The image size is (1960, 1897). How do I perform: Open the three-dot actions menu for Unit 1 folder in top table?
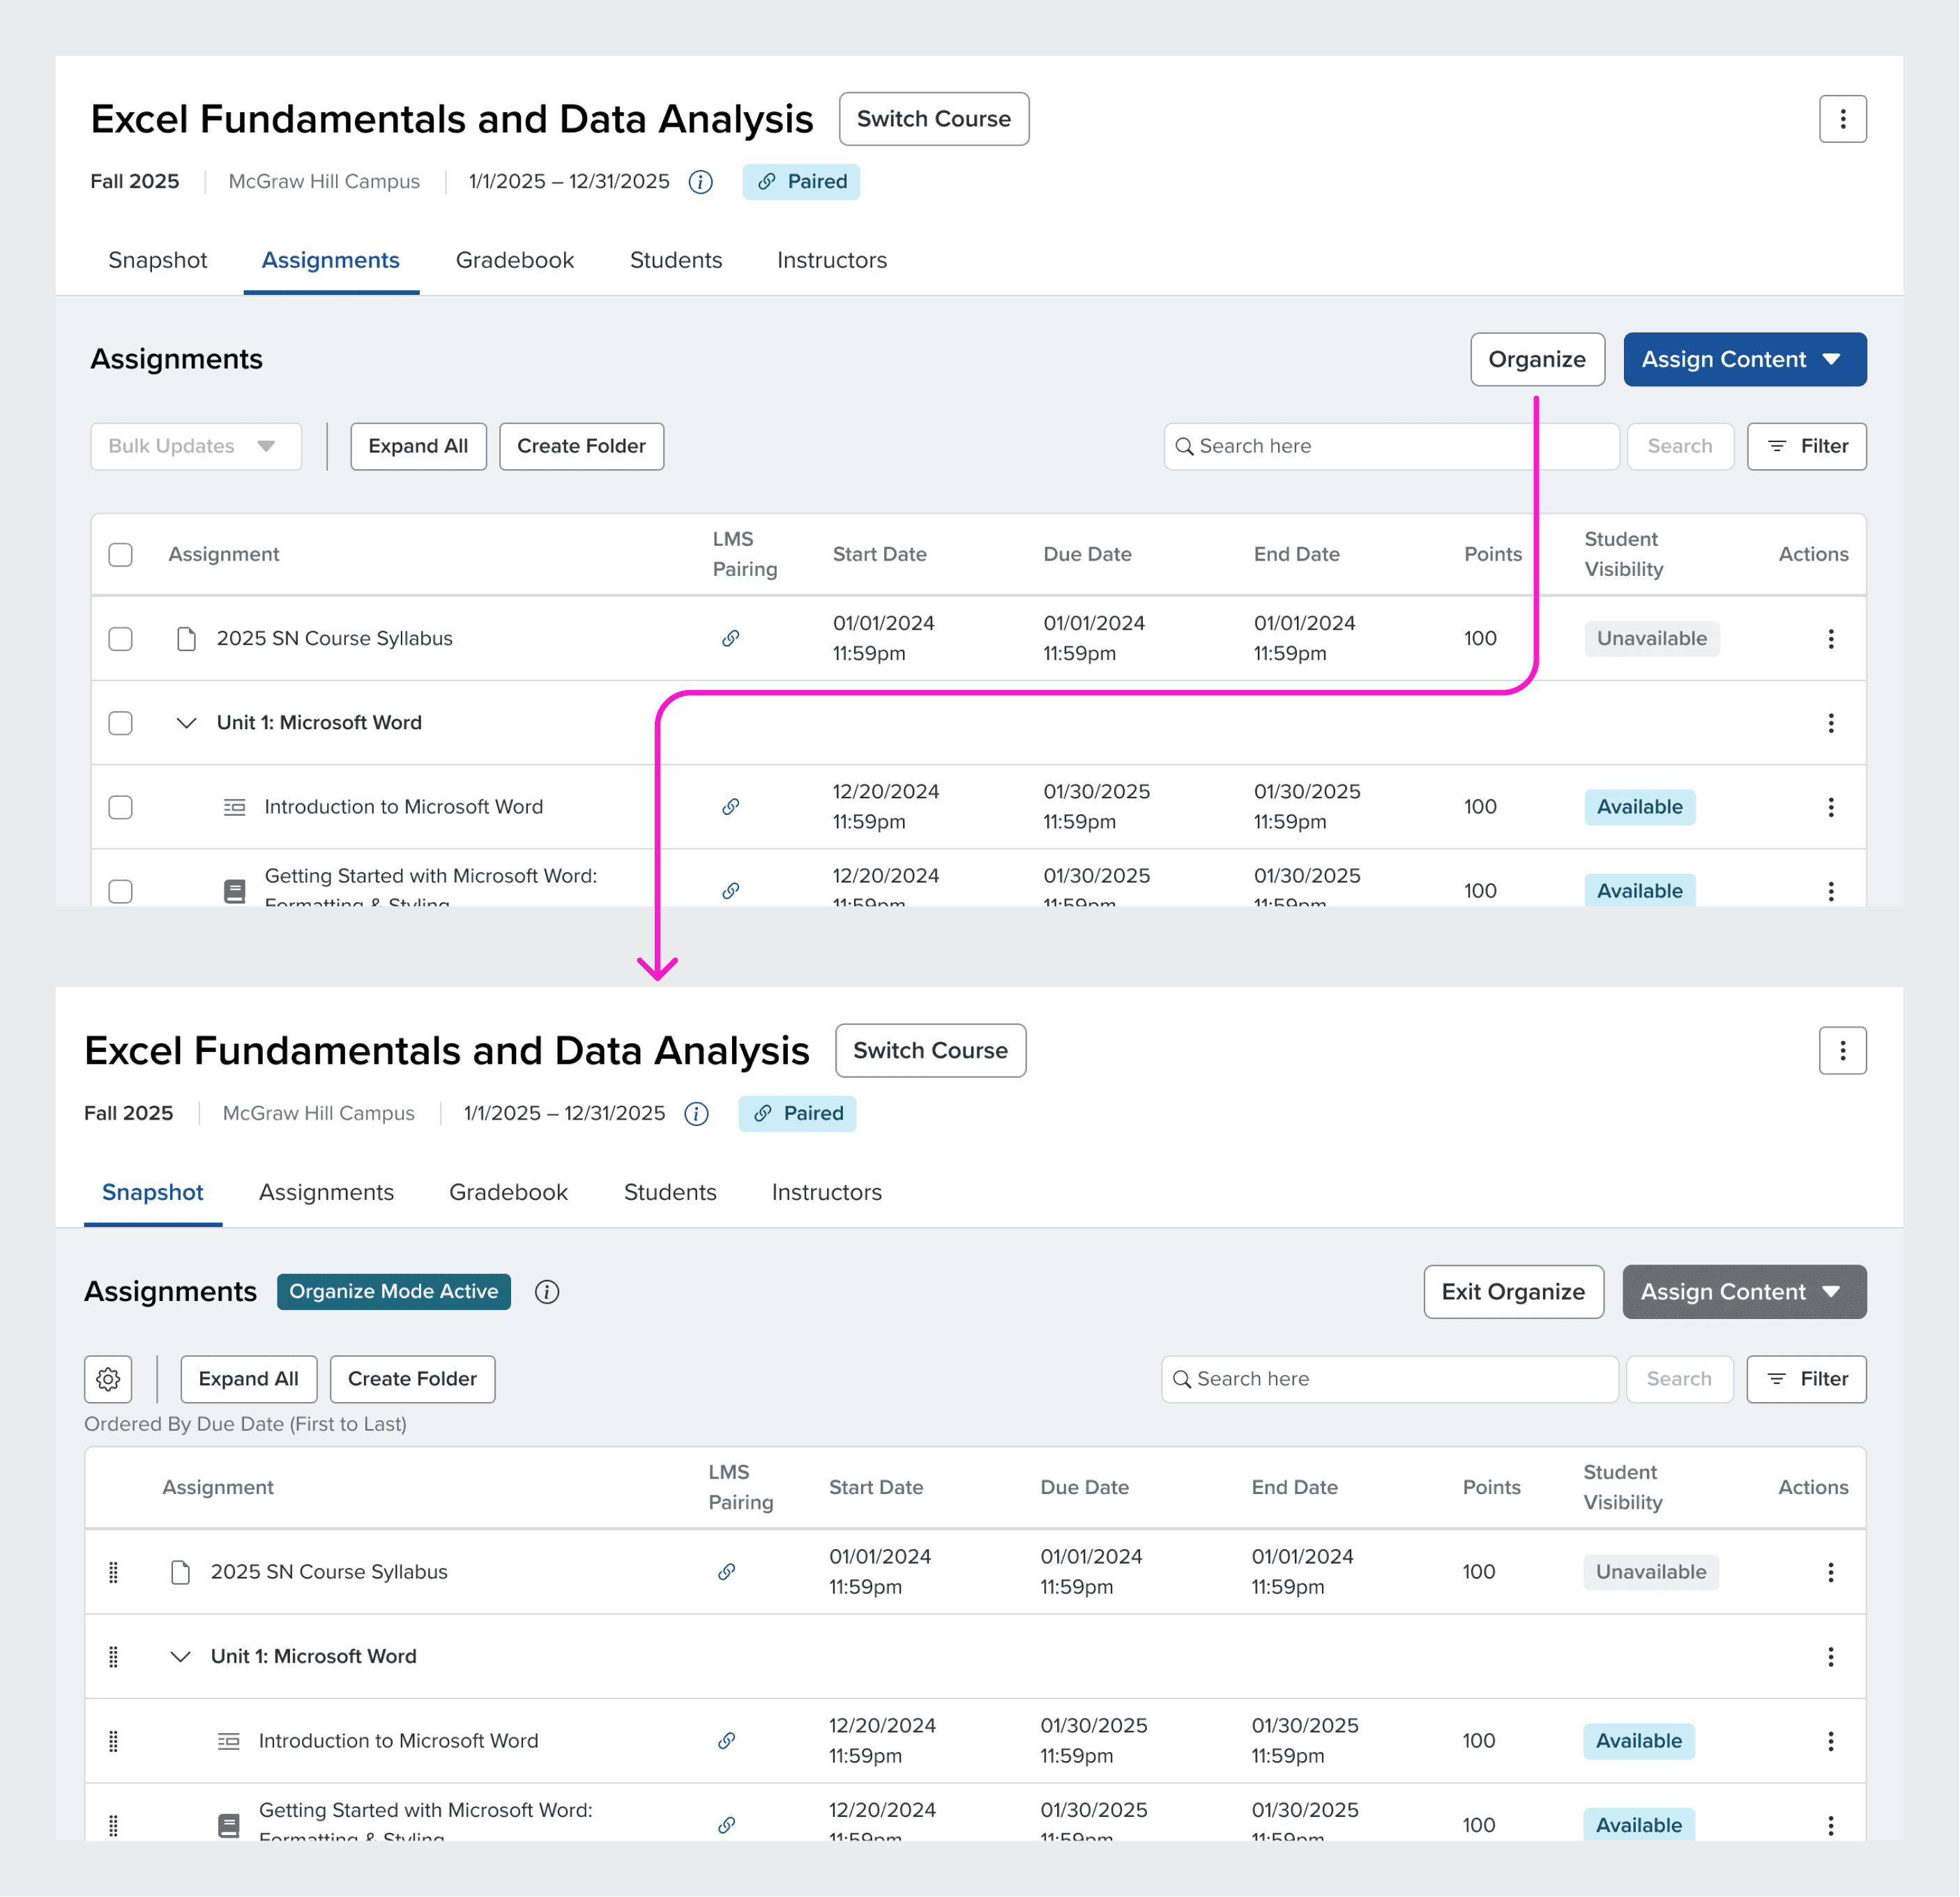click(1830, 723)
